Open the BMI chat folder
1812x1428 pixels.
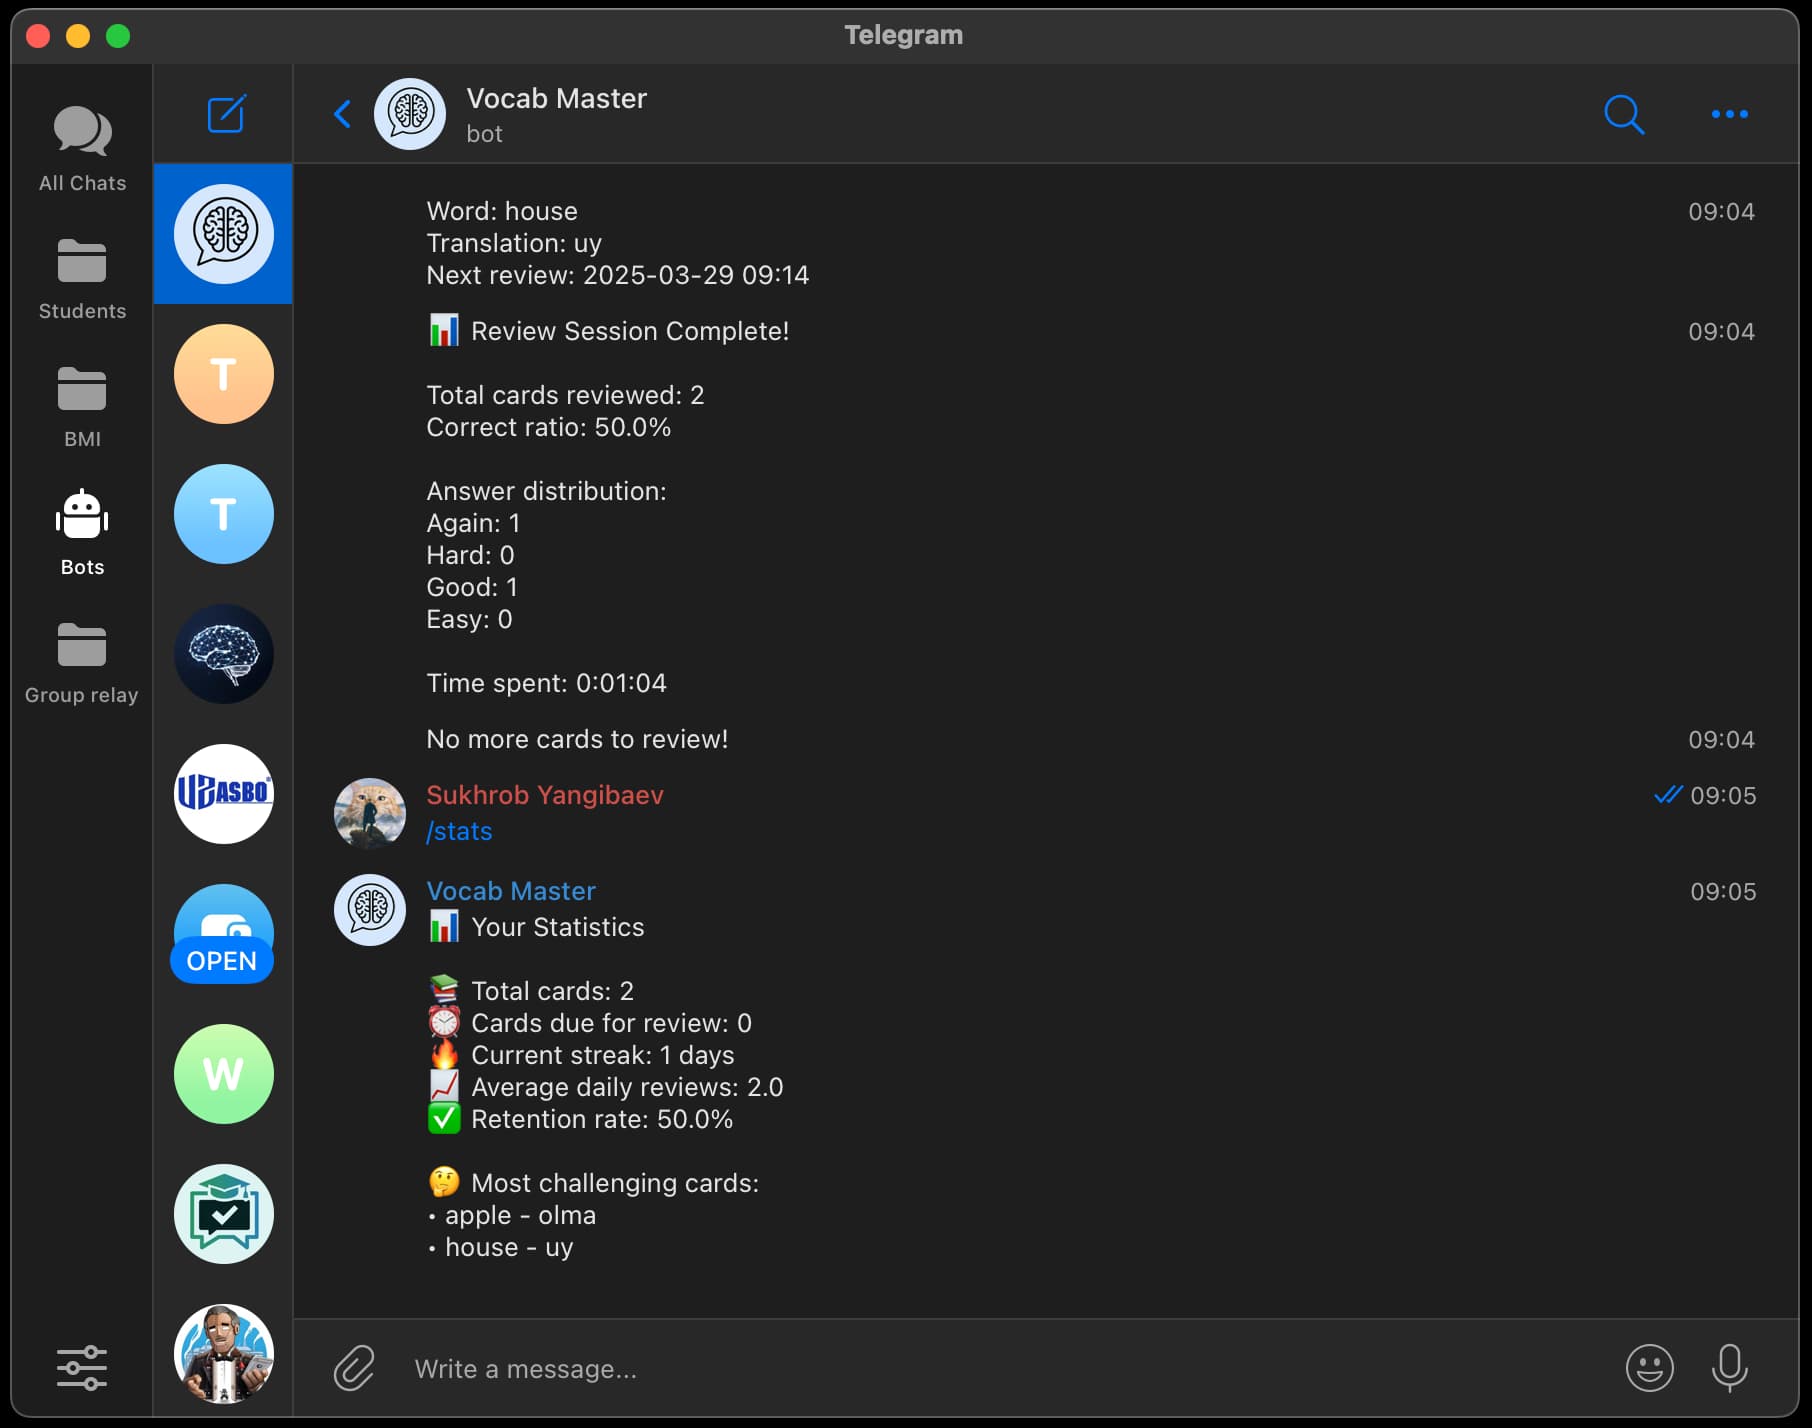point(82,407)
